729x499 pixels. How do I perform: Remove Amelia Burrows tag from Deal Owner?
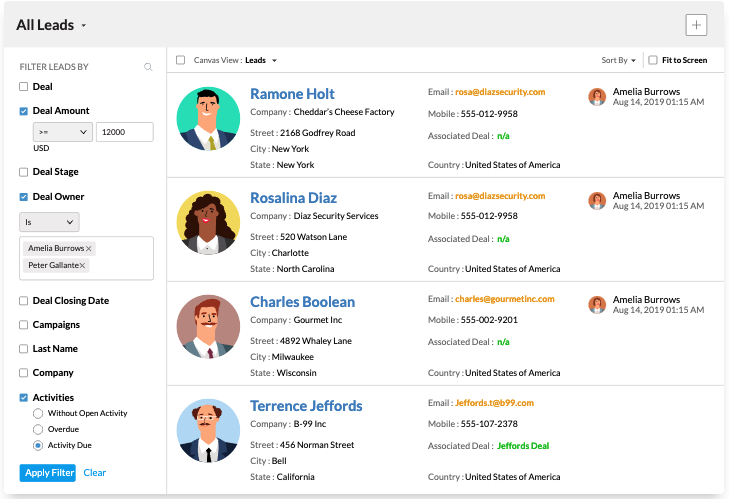tap(88, 249)
